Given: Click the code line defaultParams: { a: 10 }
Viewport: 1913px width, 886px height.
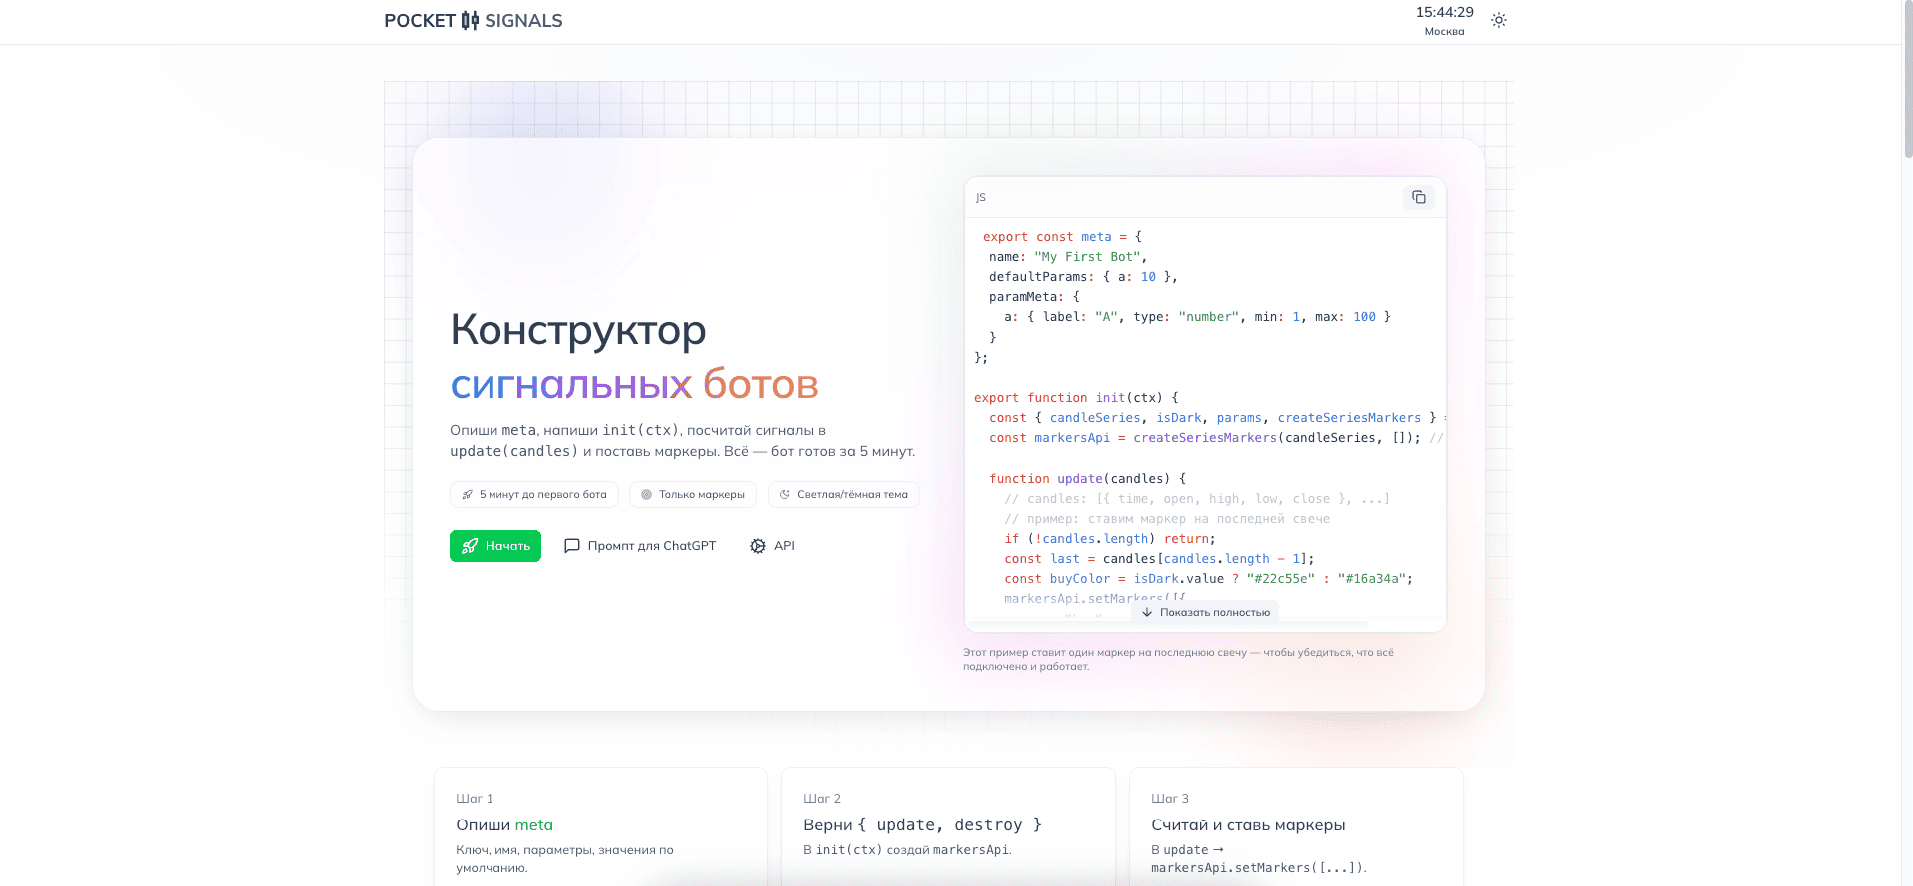Looking at the screenshot, I should (1083, 277).
